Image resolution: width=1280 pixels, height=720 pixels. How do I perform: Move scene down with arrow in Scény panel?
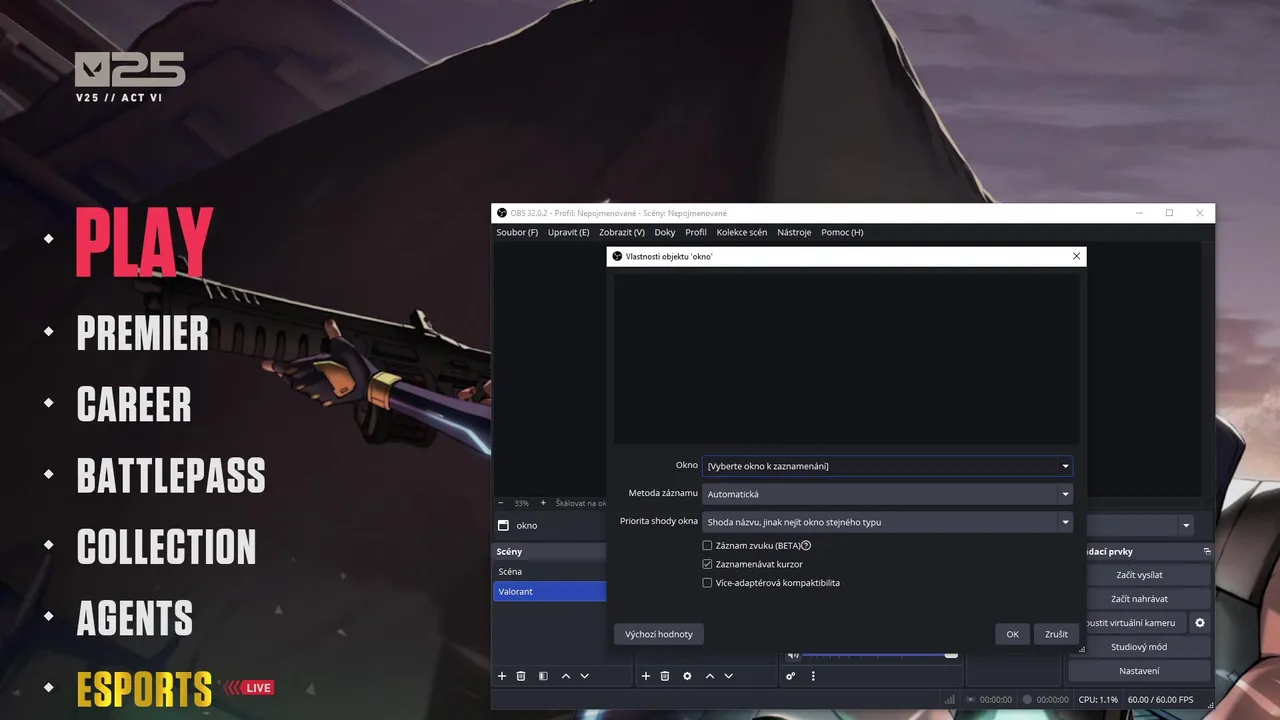tap(585, 676)
